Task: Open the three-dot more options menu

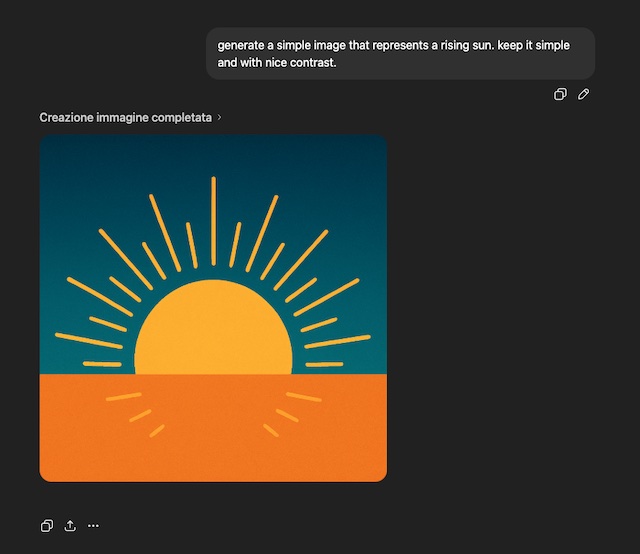Action: click(93, 526)
